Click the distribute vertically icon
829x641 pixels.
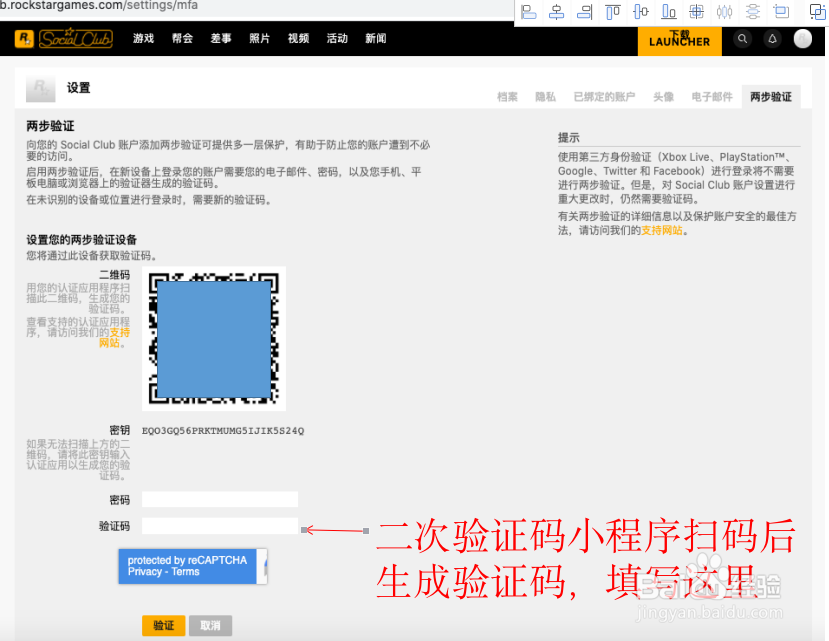click(x=752, y=12)
